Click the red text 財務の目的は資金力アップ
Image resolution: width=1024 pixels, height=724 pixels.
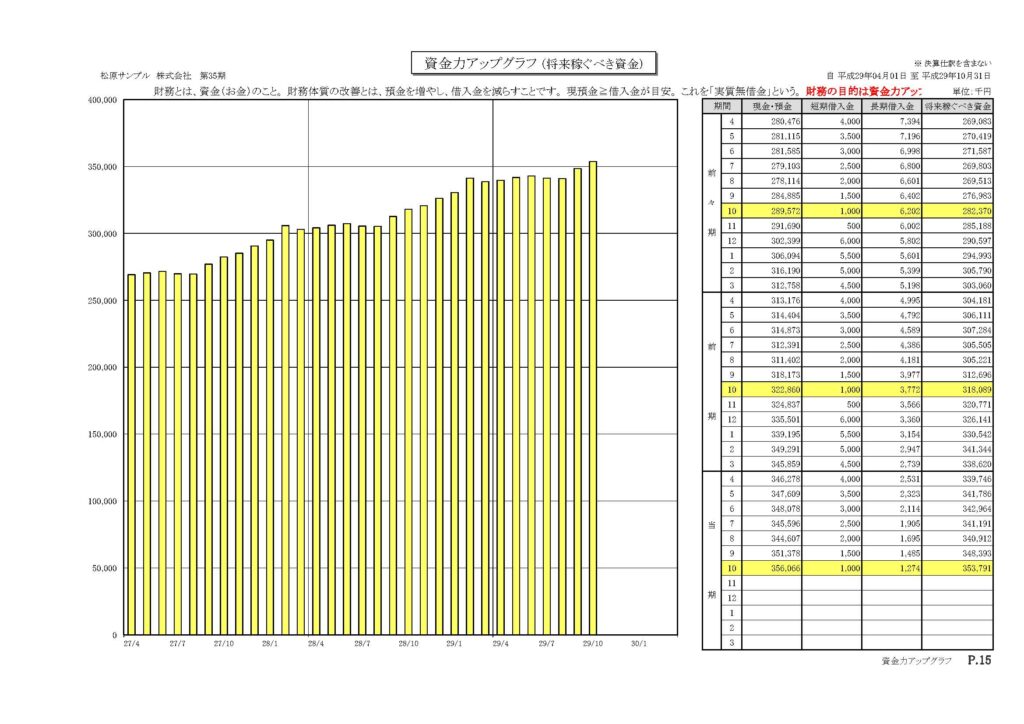pyautogui.click(x=863, y=91)
